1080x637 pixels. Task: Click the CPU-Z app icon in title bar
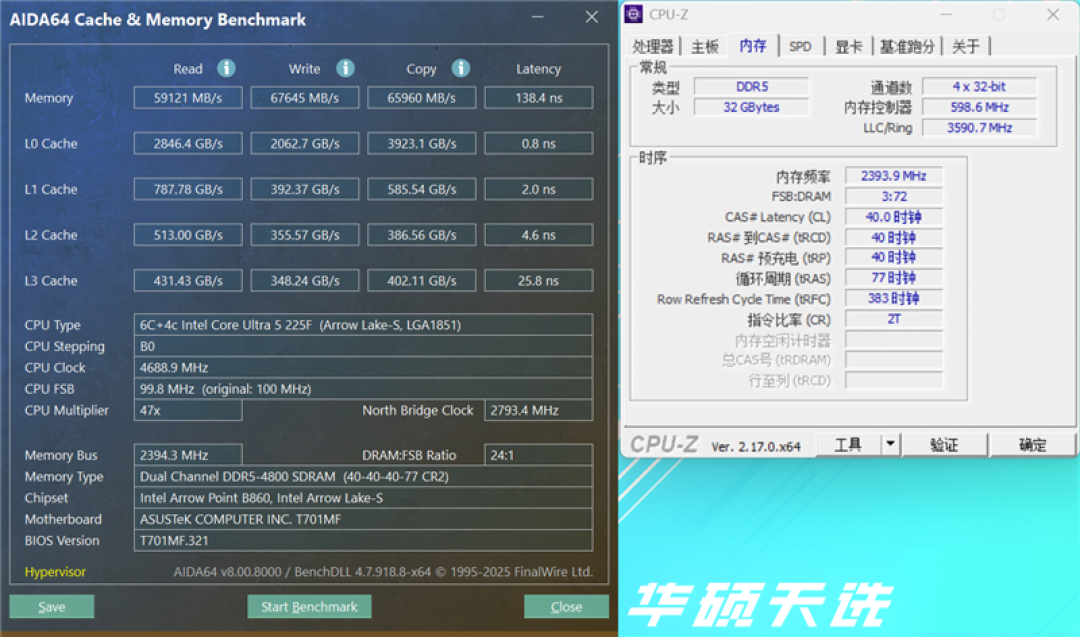click(634, 14)
